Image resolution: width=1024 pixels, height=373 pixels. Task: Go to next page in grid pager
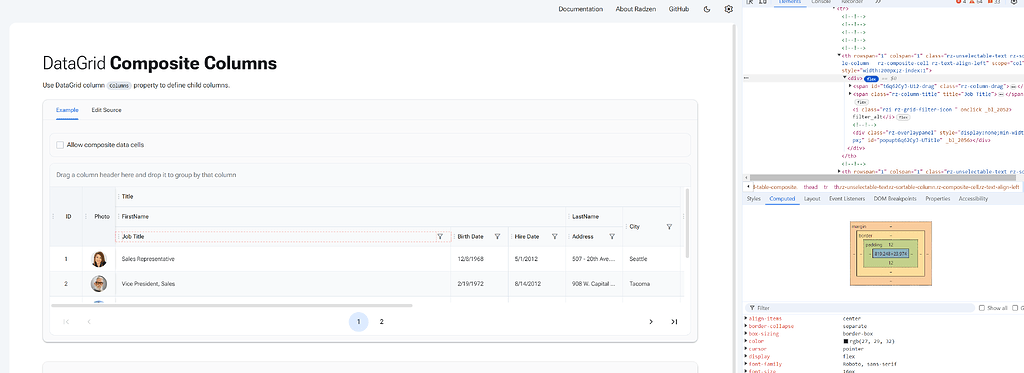click(x=650, y=321)
